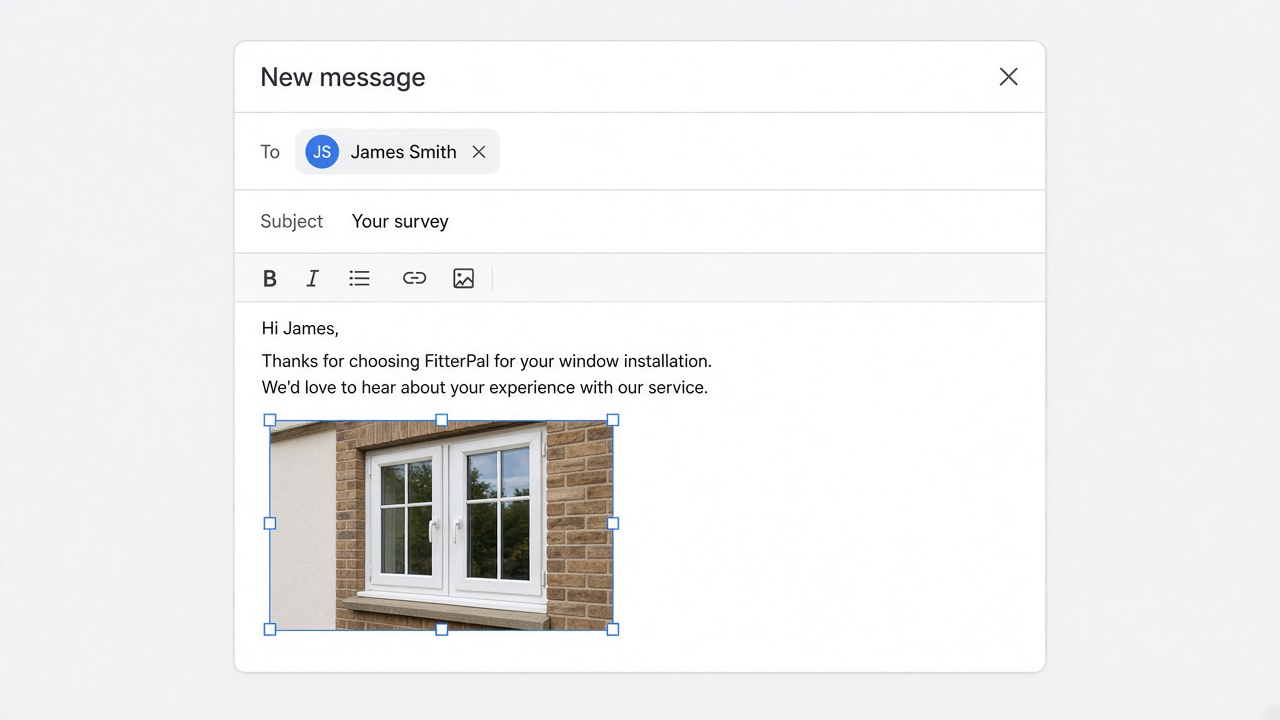The image size is (1280, 720).
Task: Close the New message dialog
Action: point(1008,77)
